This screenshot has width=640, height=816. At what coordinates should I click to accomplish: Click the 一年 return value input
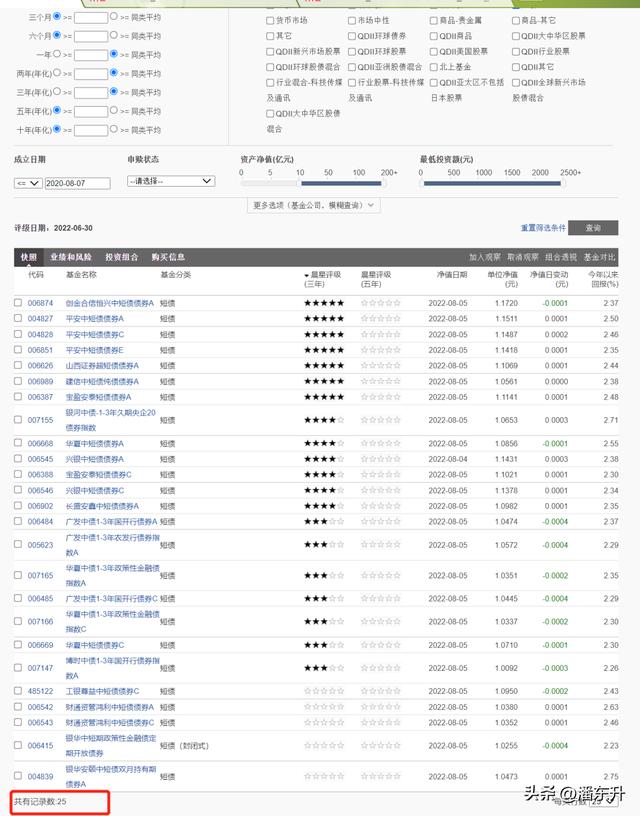pyautogui.click(x=91, y=55)
